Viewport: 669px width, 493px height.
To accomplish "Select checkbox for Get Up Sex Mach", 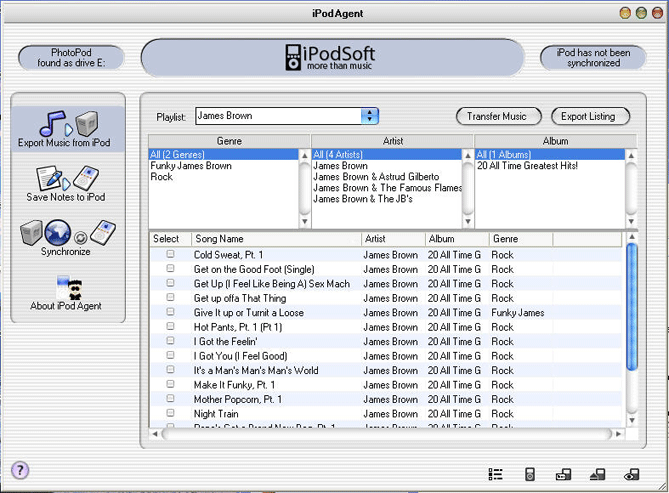I will click(170, 283).
